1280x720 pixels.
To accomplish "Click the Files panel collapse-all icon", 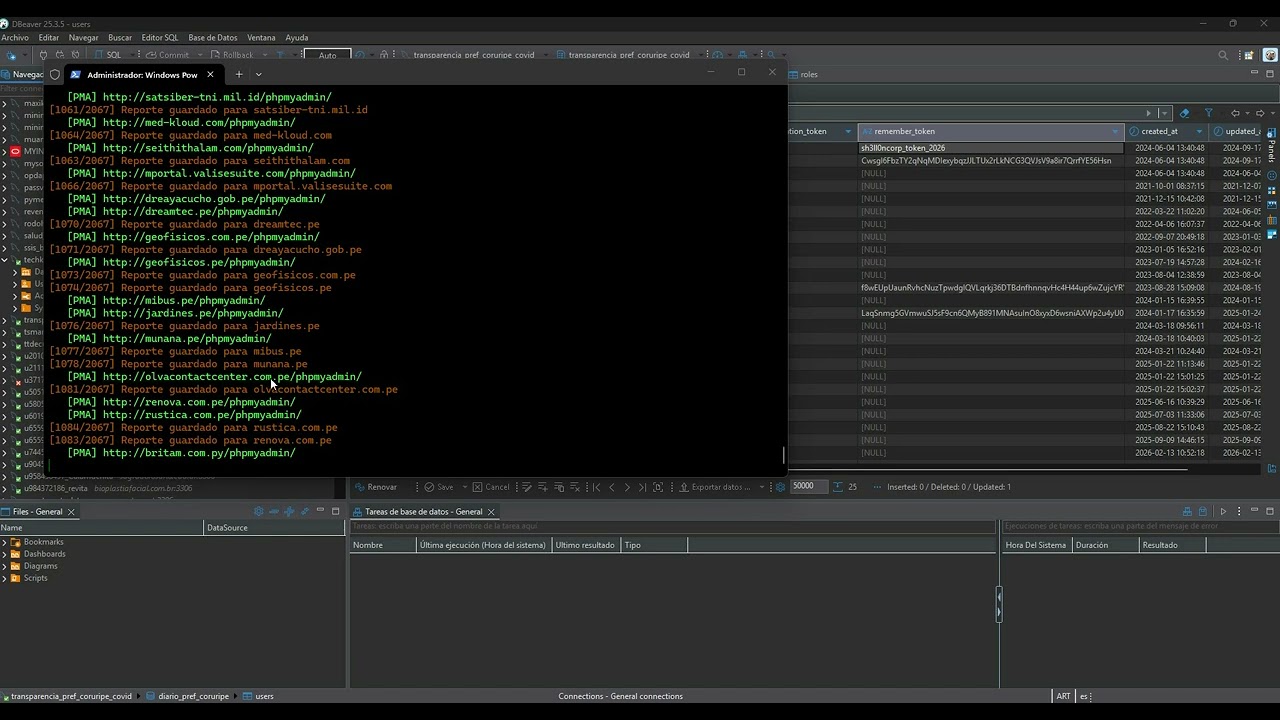I will (x=275, y=512).
